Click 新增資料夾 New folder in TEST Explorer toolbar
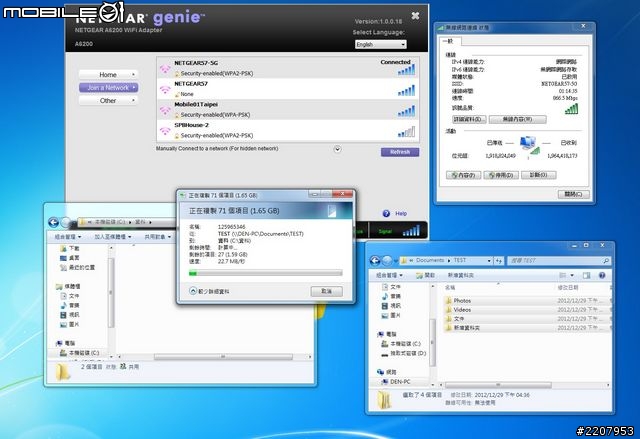Screen dimensions: 640x439 click(461, 275)
